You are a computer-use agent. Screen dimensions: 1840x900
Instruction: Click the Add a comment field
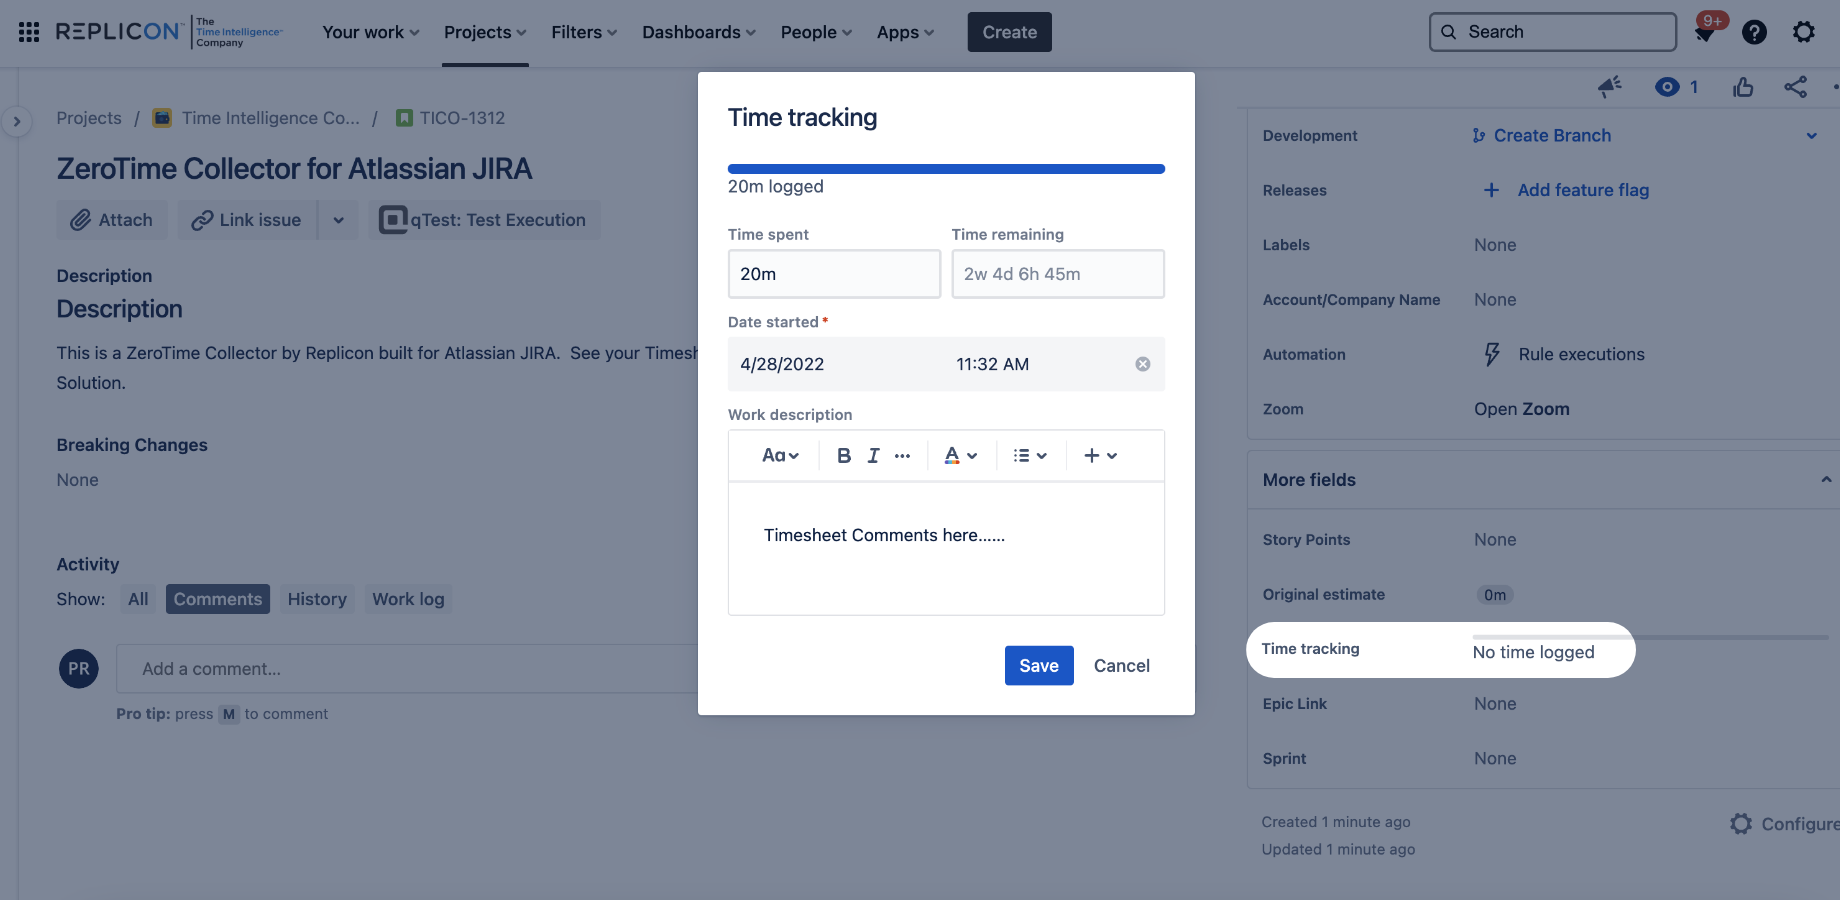pyautogui.click(x=407, y=669)
